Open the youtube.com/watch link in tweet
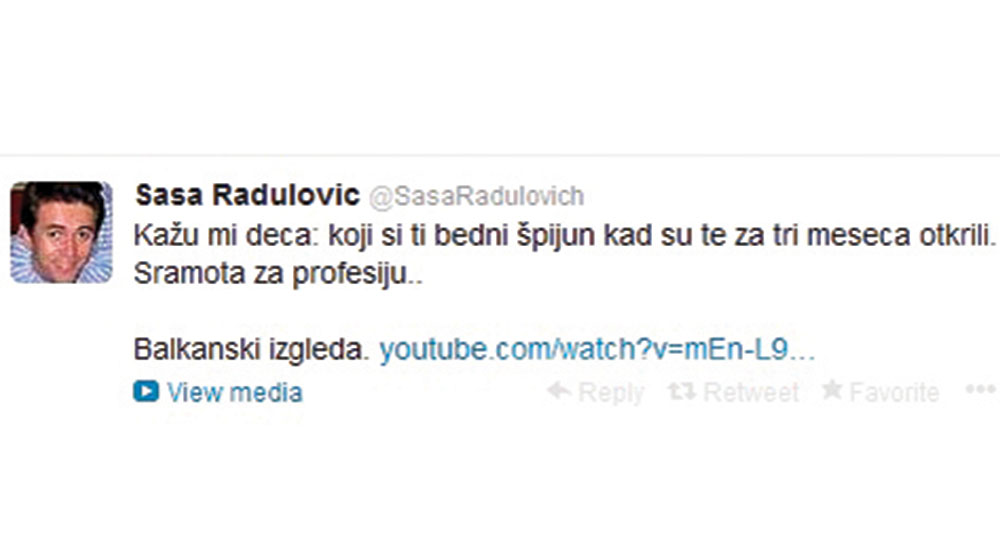The height and width of the screenshot is (560, 1000). (x=597, y=350)
